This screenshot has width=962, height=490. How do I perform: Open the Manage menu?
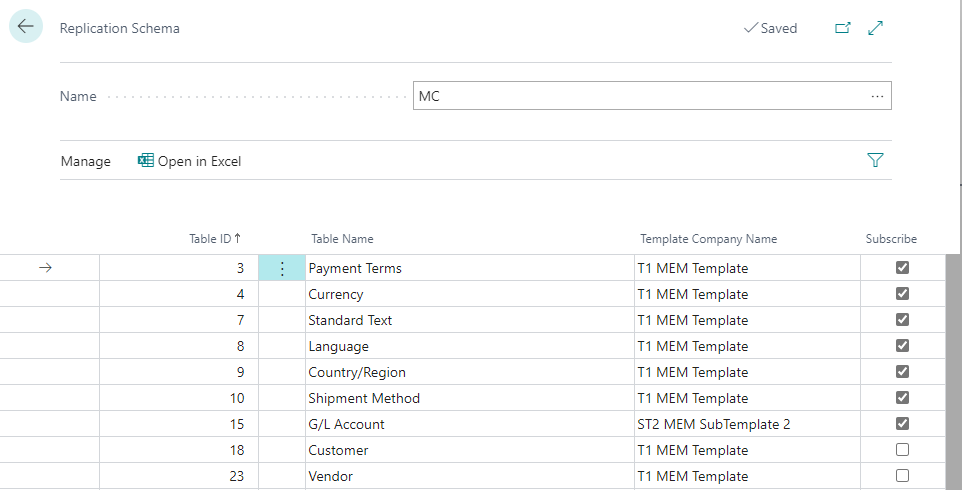tap(86, 161)
